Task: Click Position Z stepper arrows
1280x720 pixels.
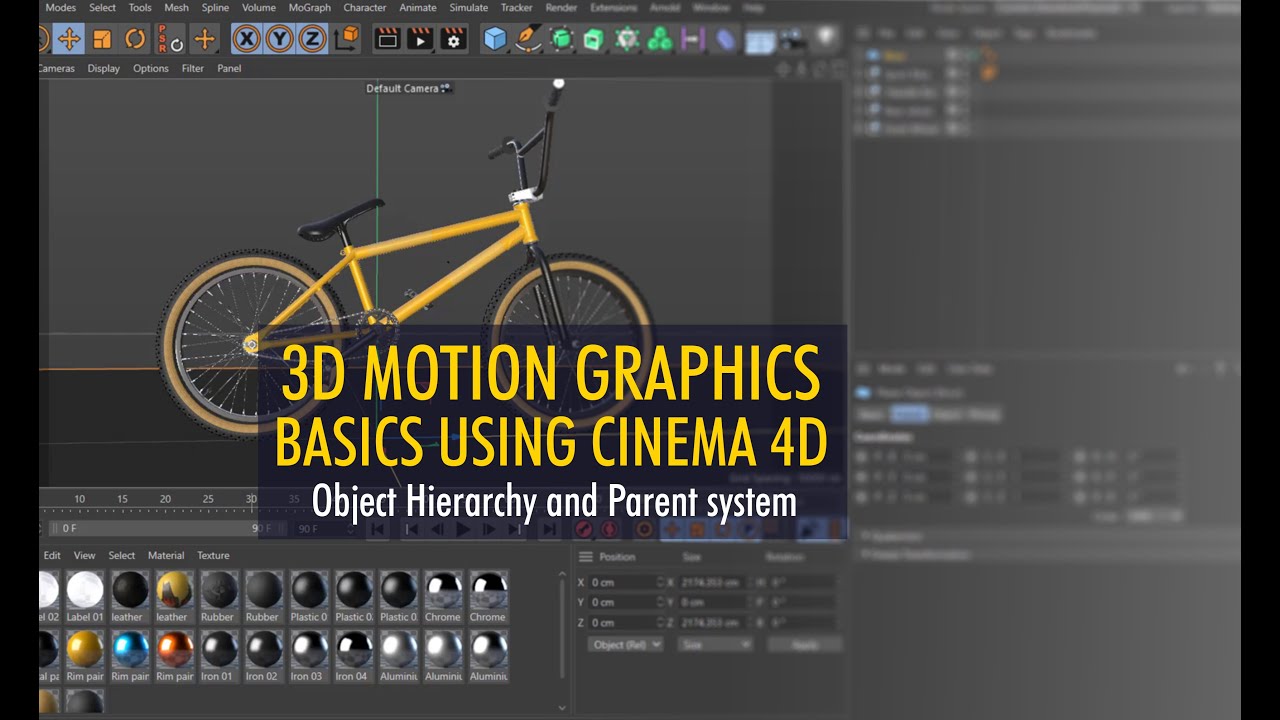Action: tap(660, 622)
